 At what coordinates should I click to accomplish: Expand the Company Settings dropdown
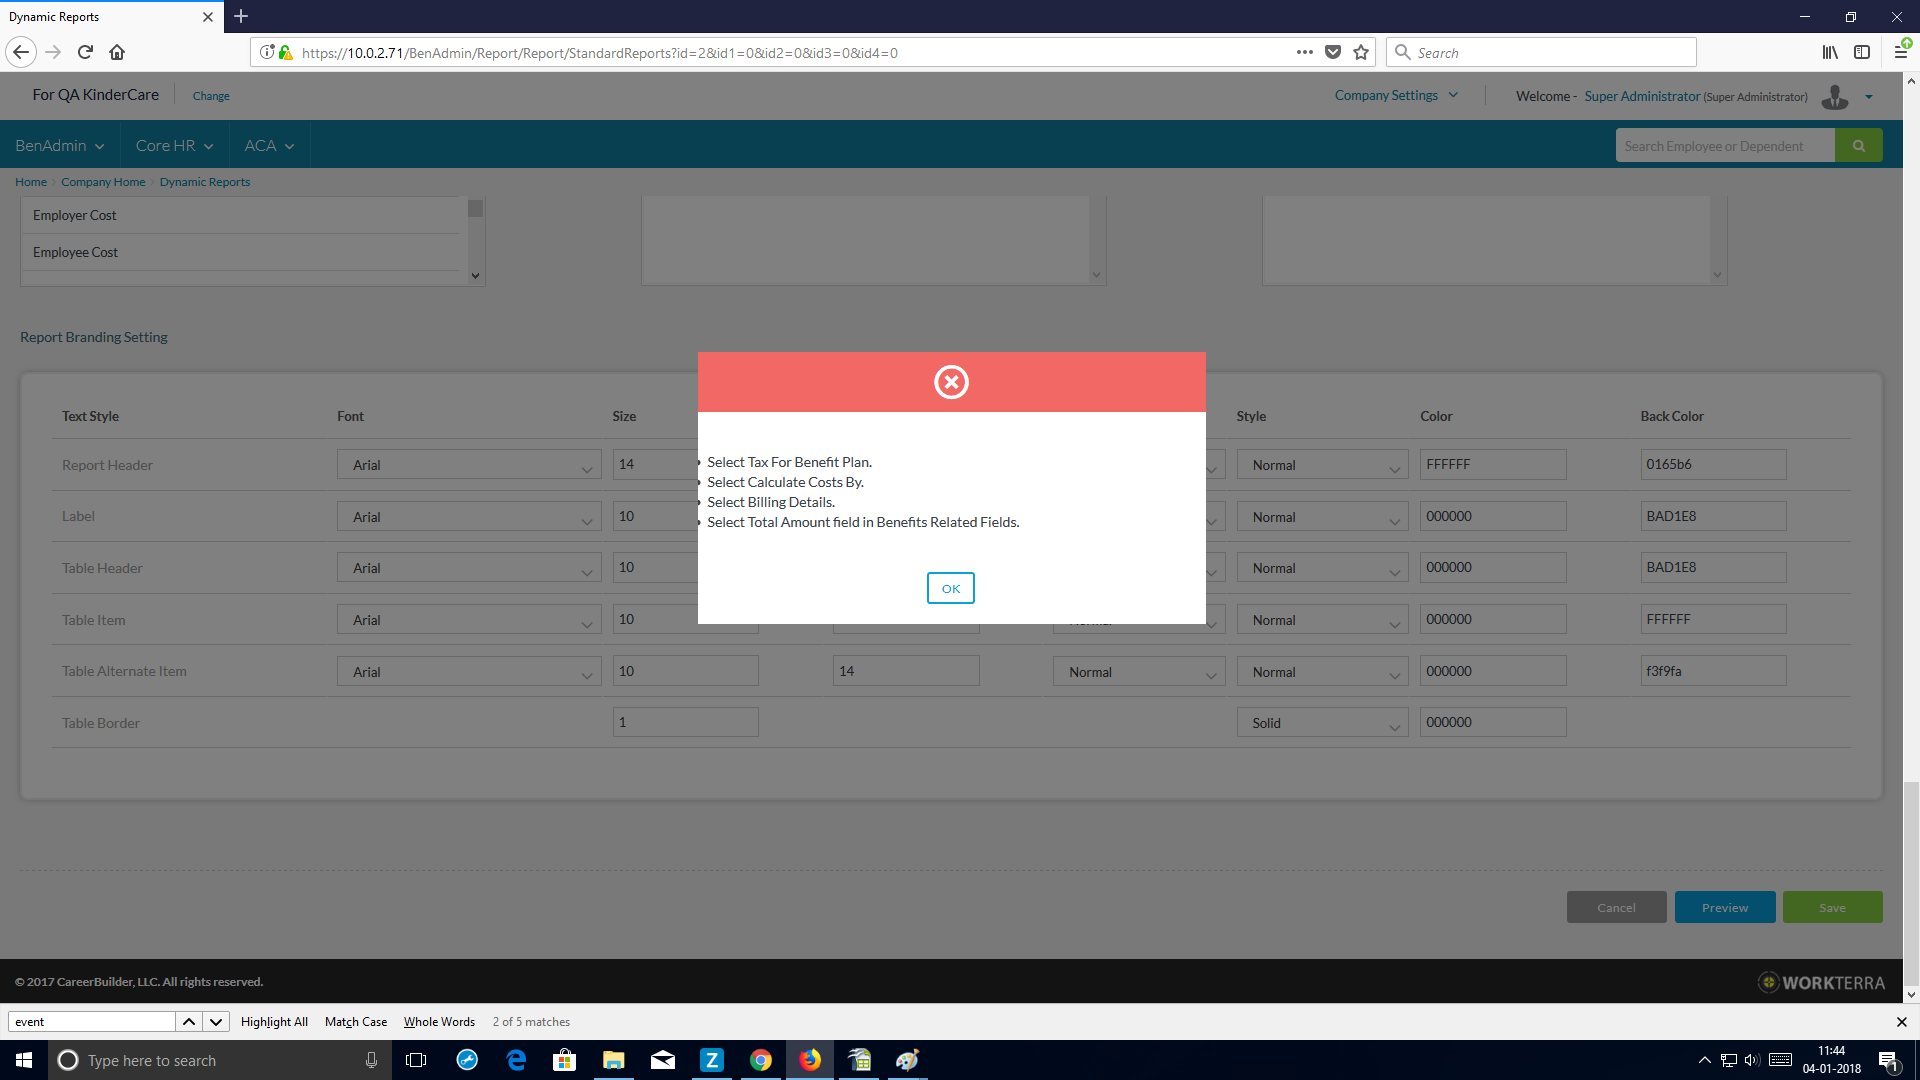pos(1396,96)
